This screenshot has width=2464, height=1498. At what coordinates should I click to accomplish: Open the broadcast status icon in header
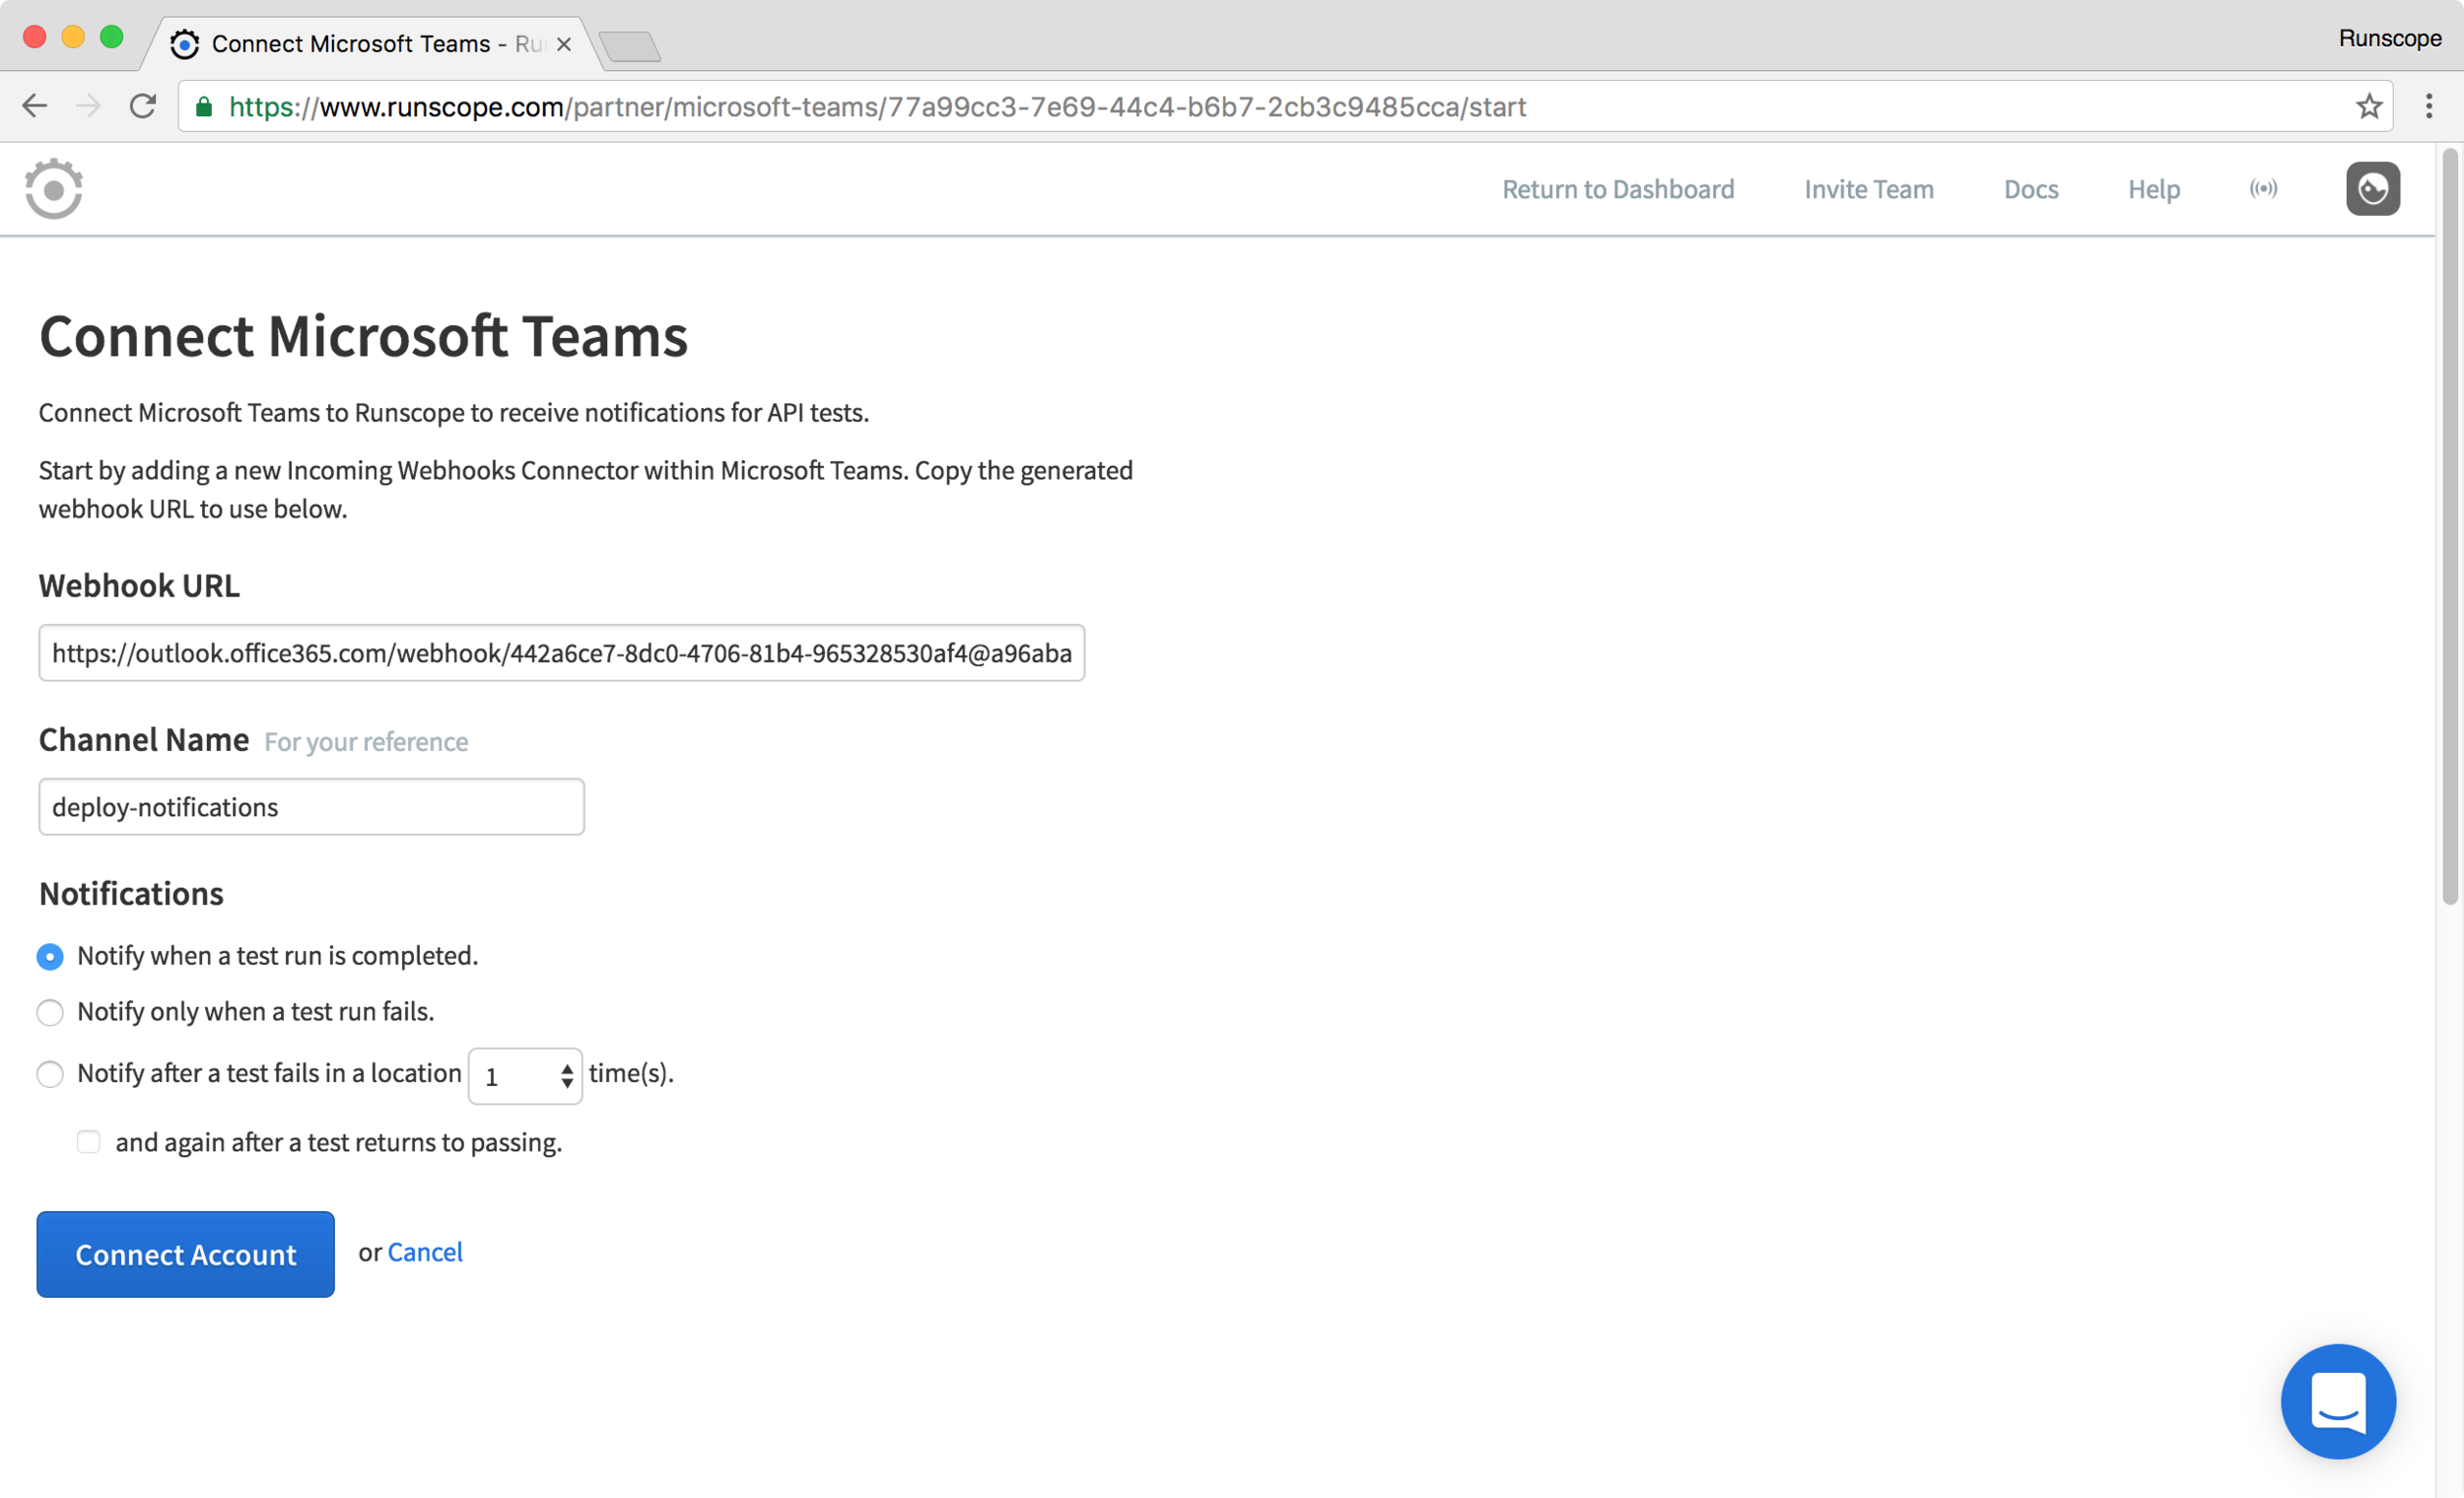[2263, 188]
